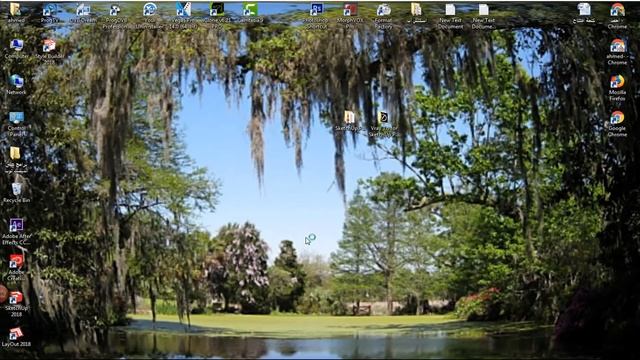The image size is (640, 360).
Task: Open the SketchUp folder in desktop center
Action: click(x=349, y=121)
